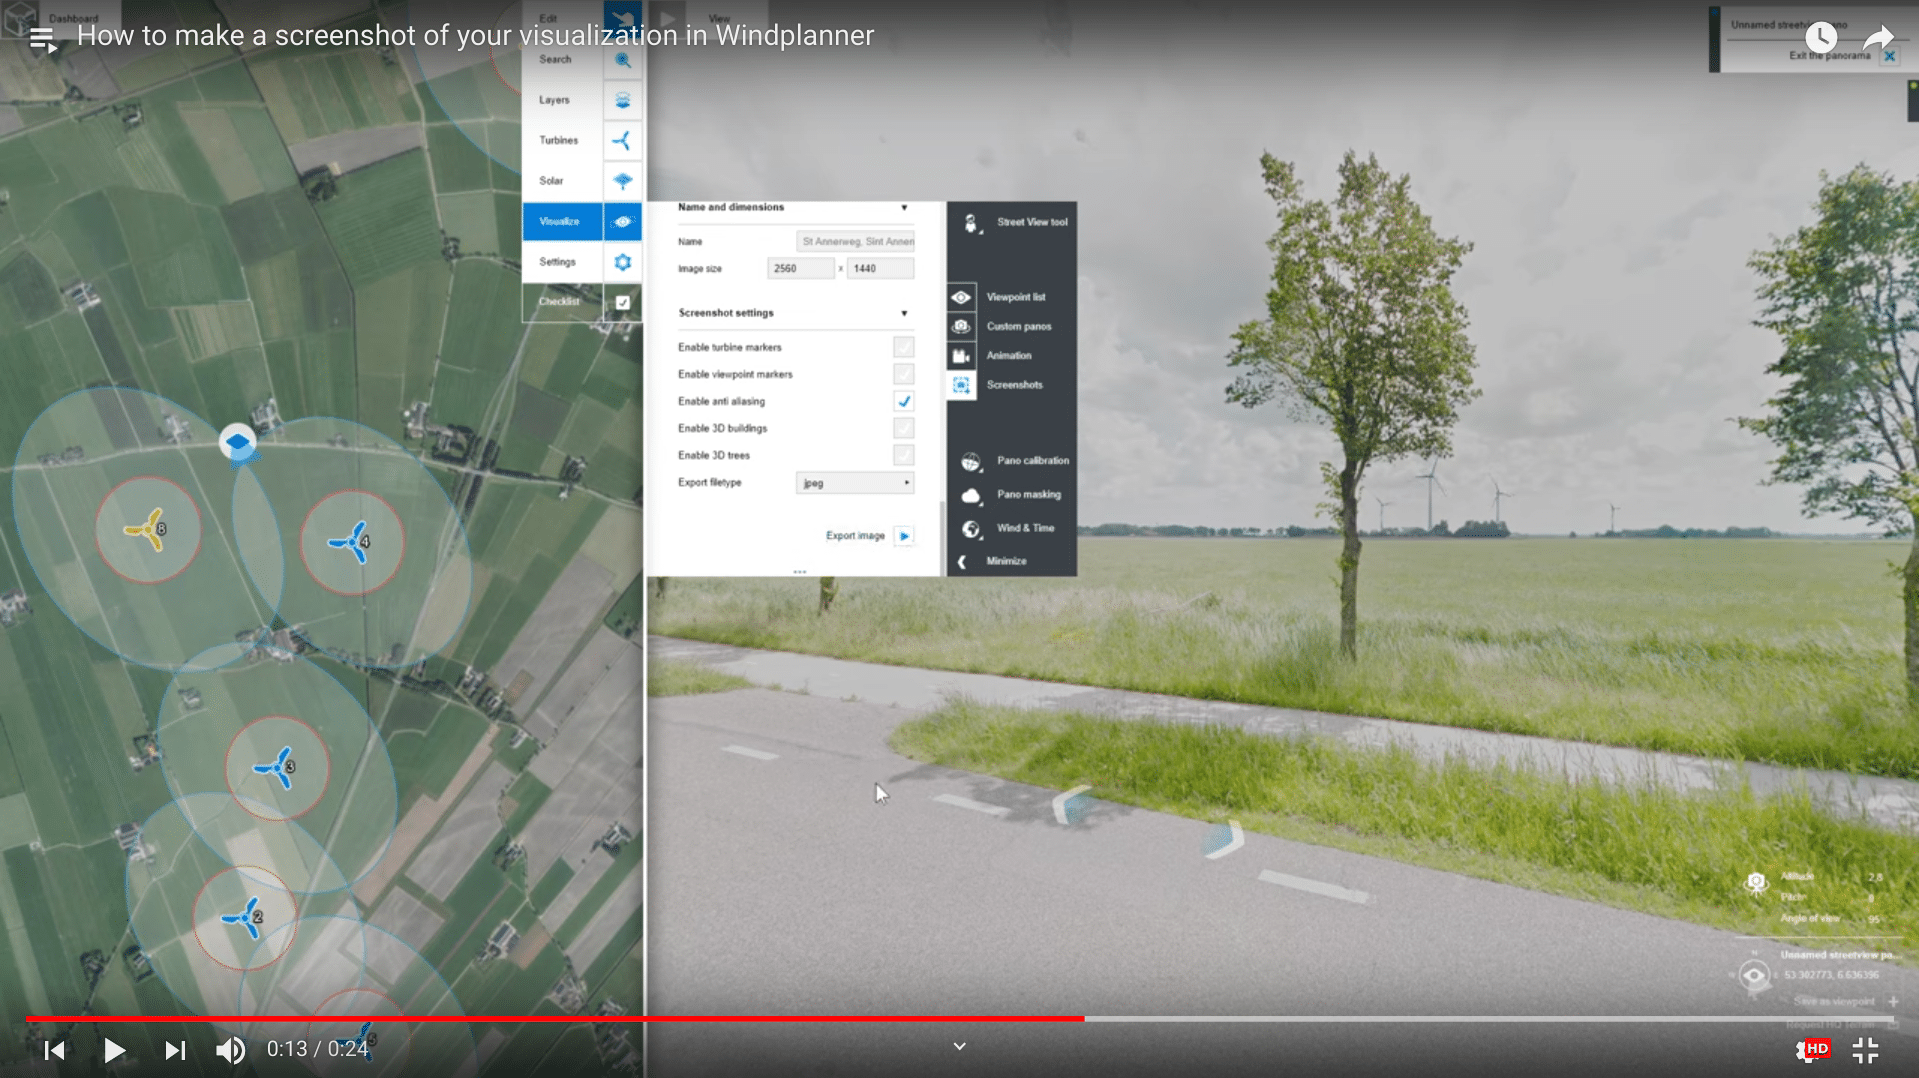Screen dimensions: 1919x1078
Task: Expand the YouTube more videos chevron
Action: [x=959, y=1047]
